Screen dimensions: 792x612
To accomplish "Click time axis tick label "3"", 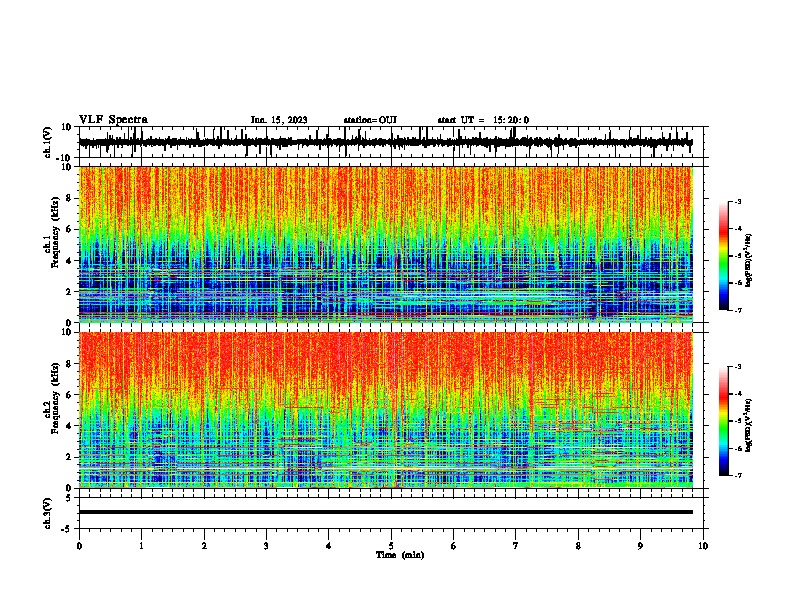I will tap(266, 546).
